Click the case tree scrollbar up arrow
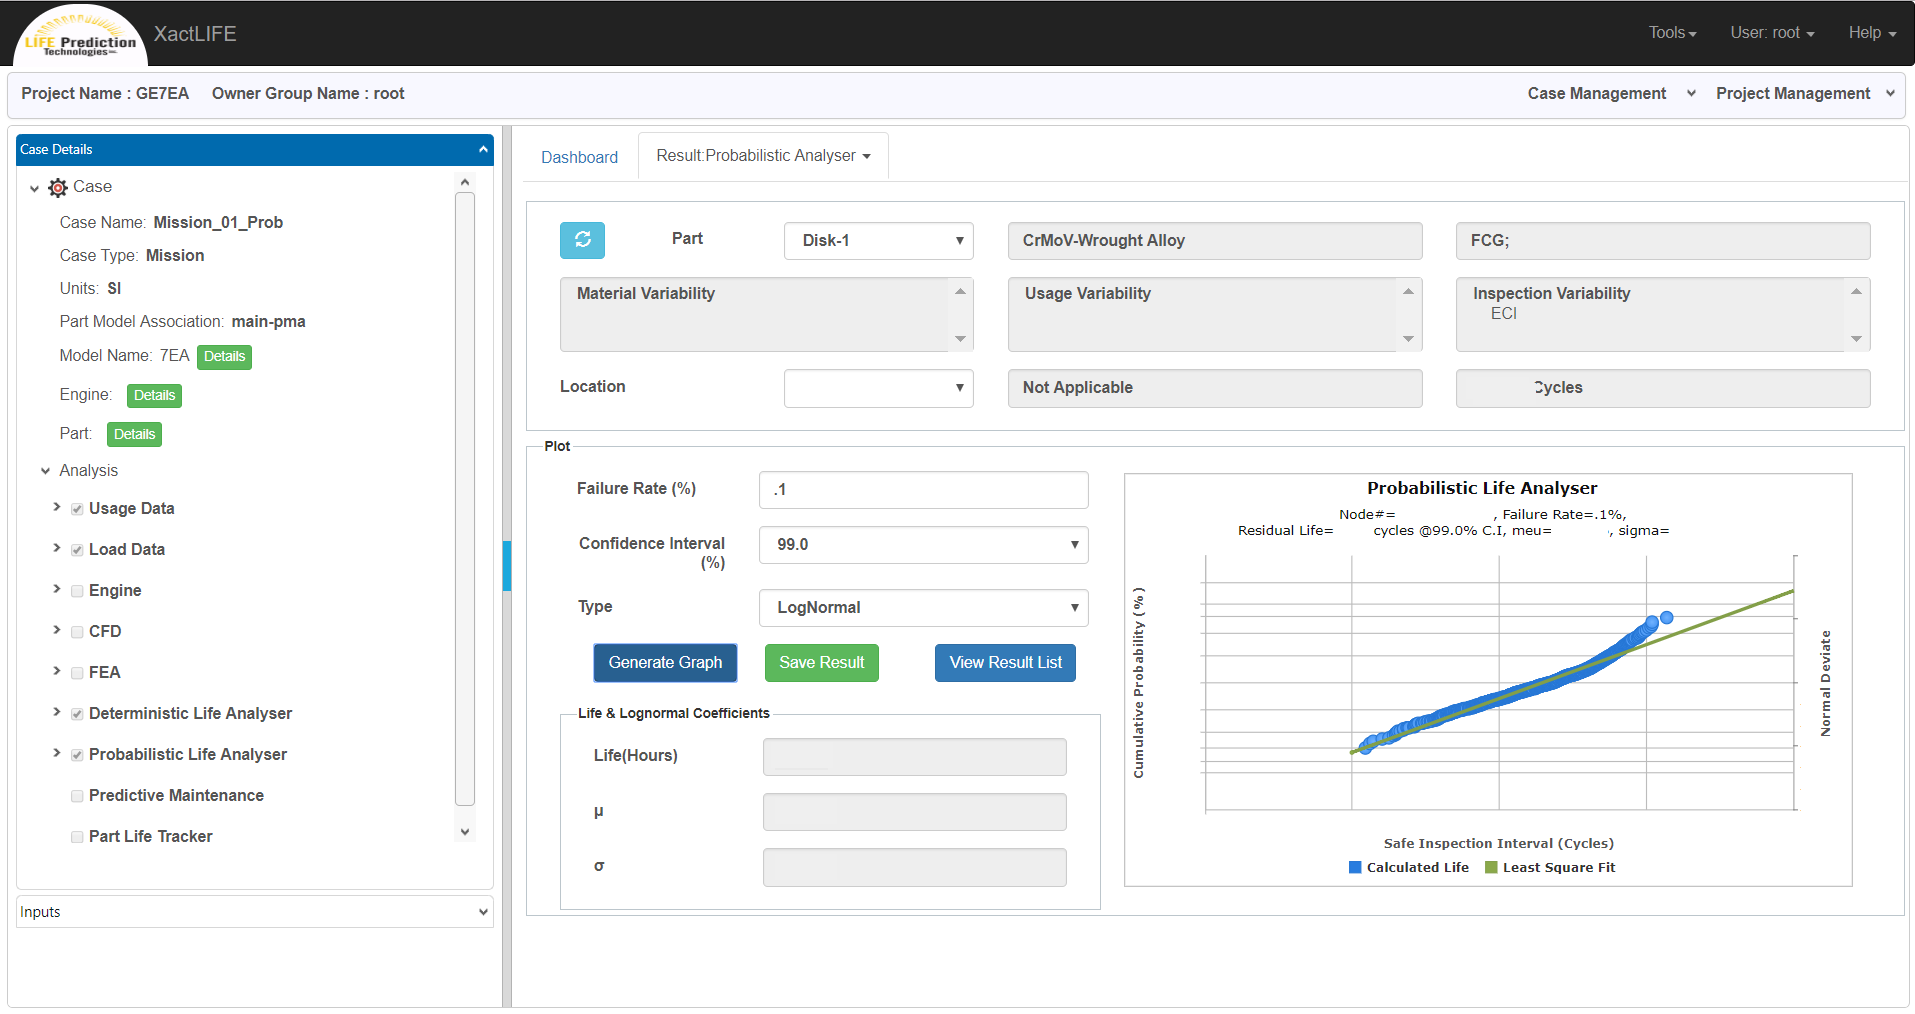This screenshot has width=1915, height=1014. tap(465, 182)
